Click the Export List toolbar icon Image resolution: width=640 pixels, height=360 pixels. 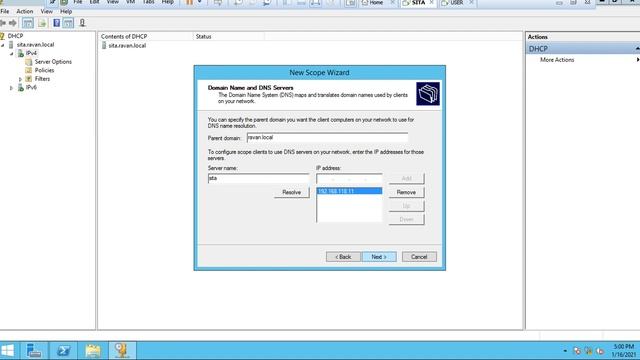click(42, 23)
